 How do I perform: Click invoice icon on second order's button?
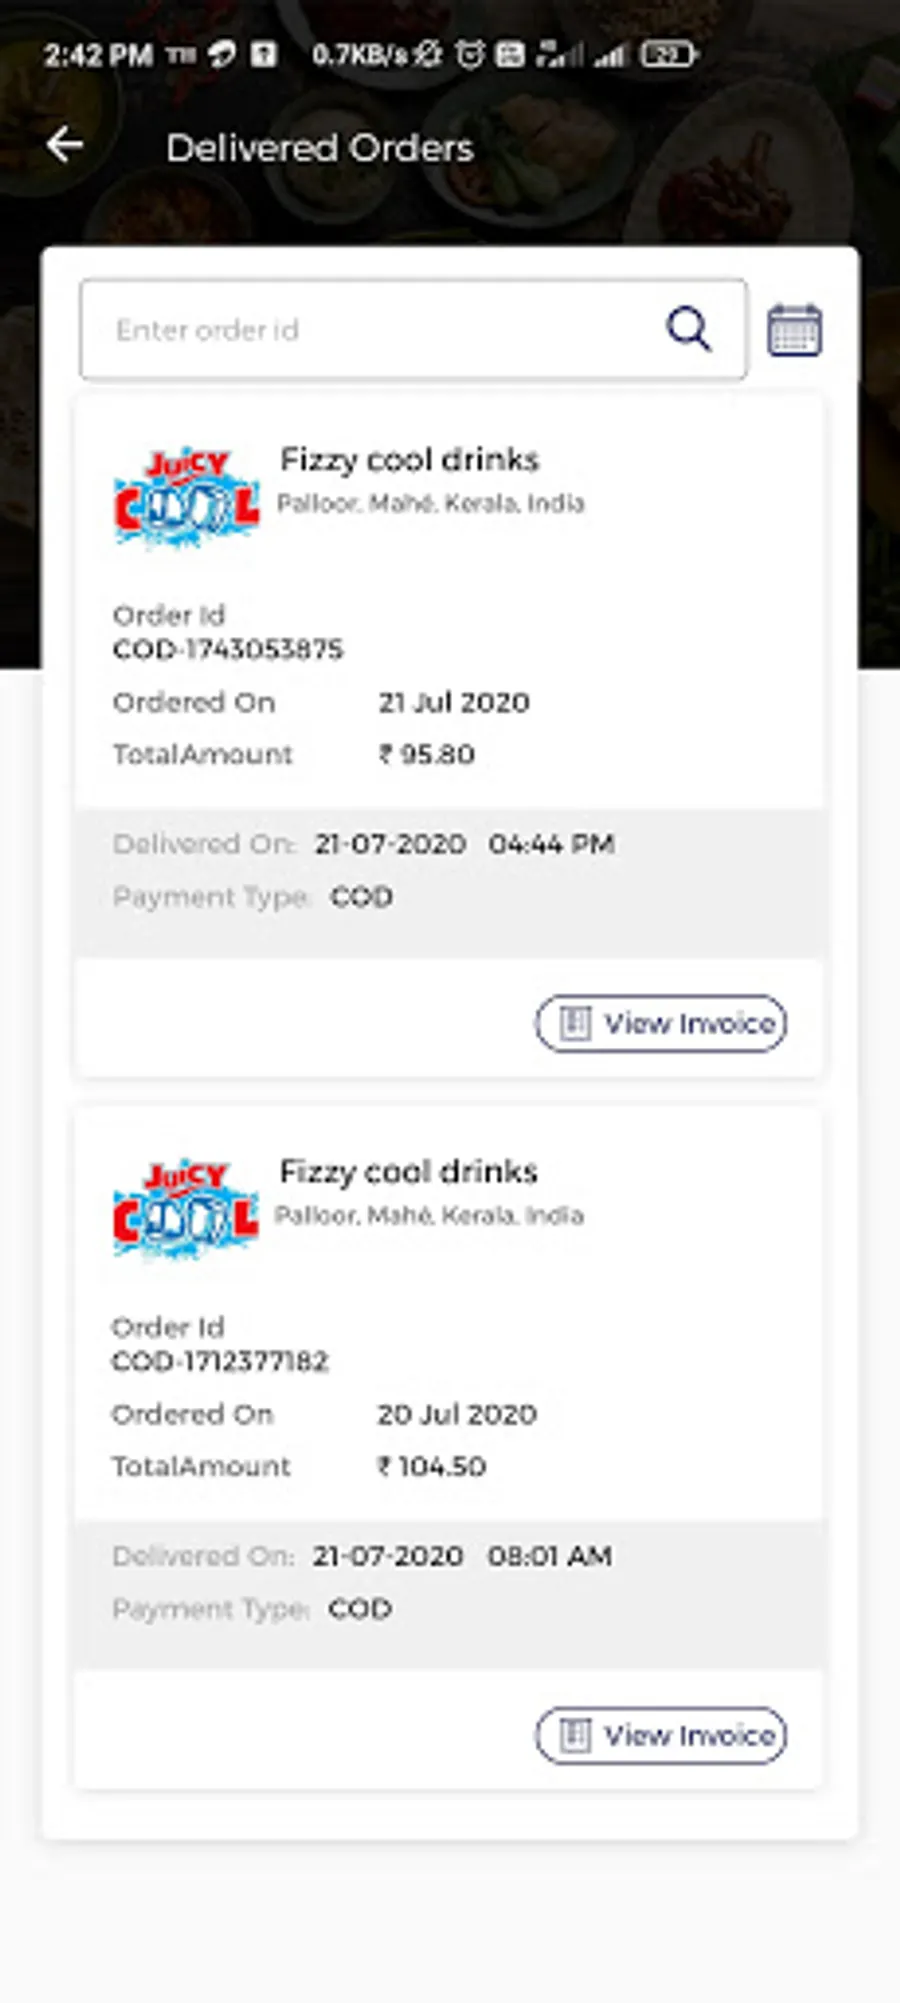coord(575,1735)
